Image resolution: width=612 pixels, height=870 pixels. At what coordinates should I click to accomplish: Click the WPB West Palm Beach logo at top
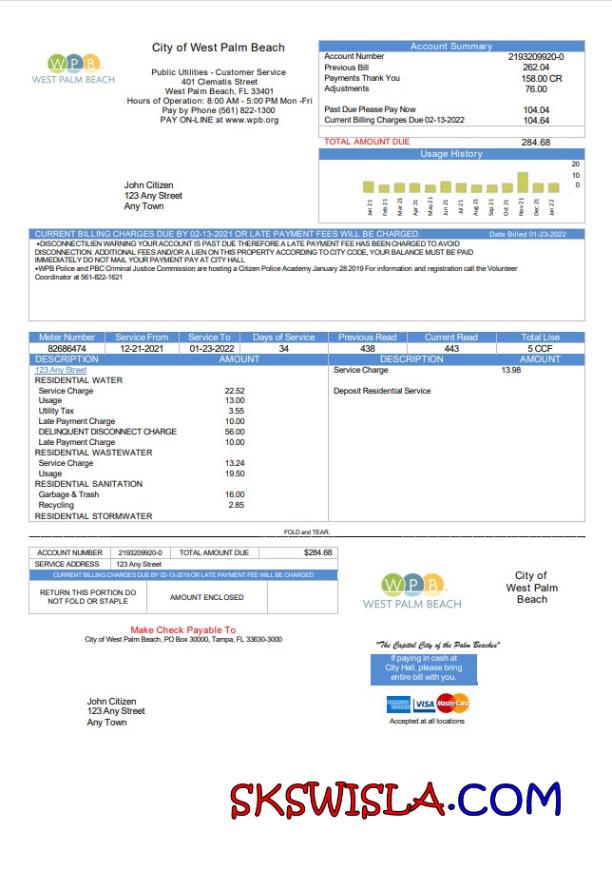[73, 68]
